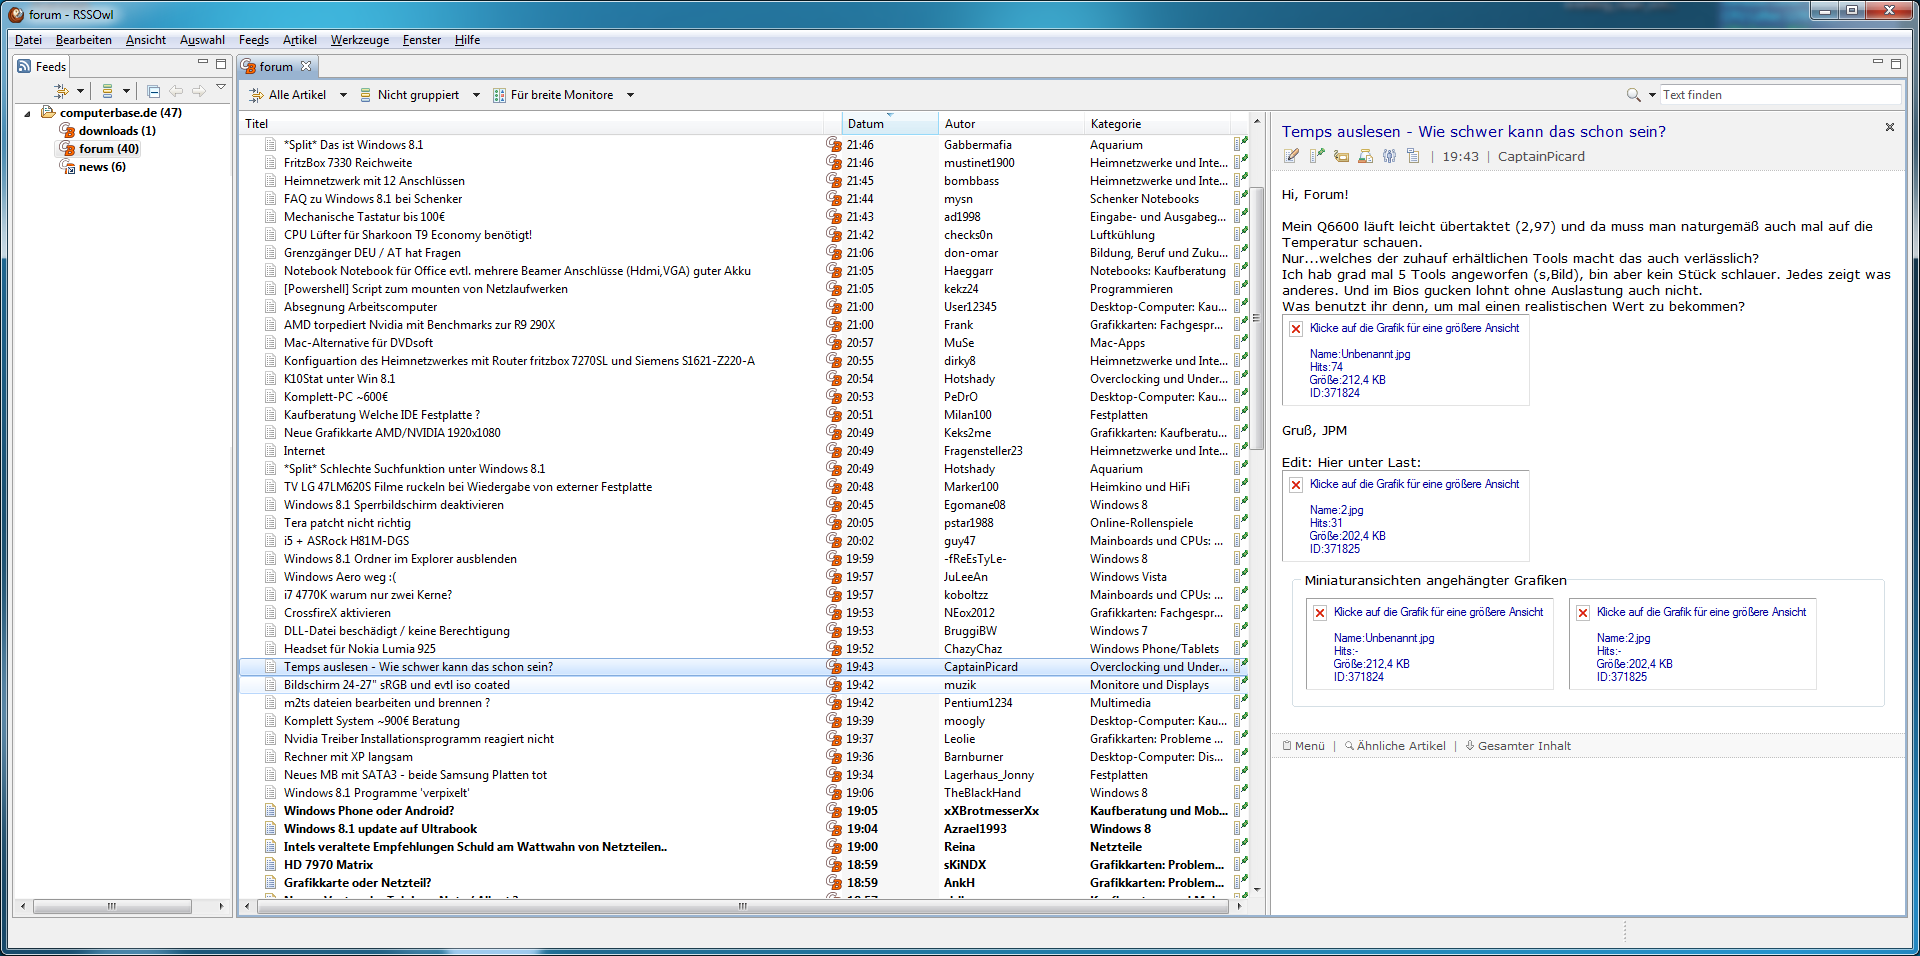1920x956 pixels.
Task: Click the grouping icon in Feeds panel toolbar
Action: point(107,91)
